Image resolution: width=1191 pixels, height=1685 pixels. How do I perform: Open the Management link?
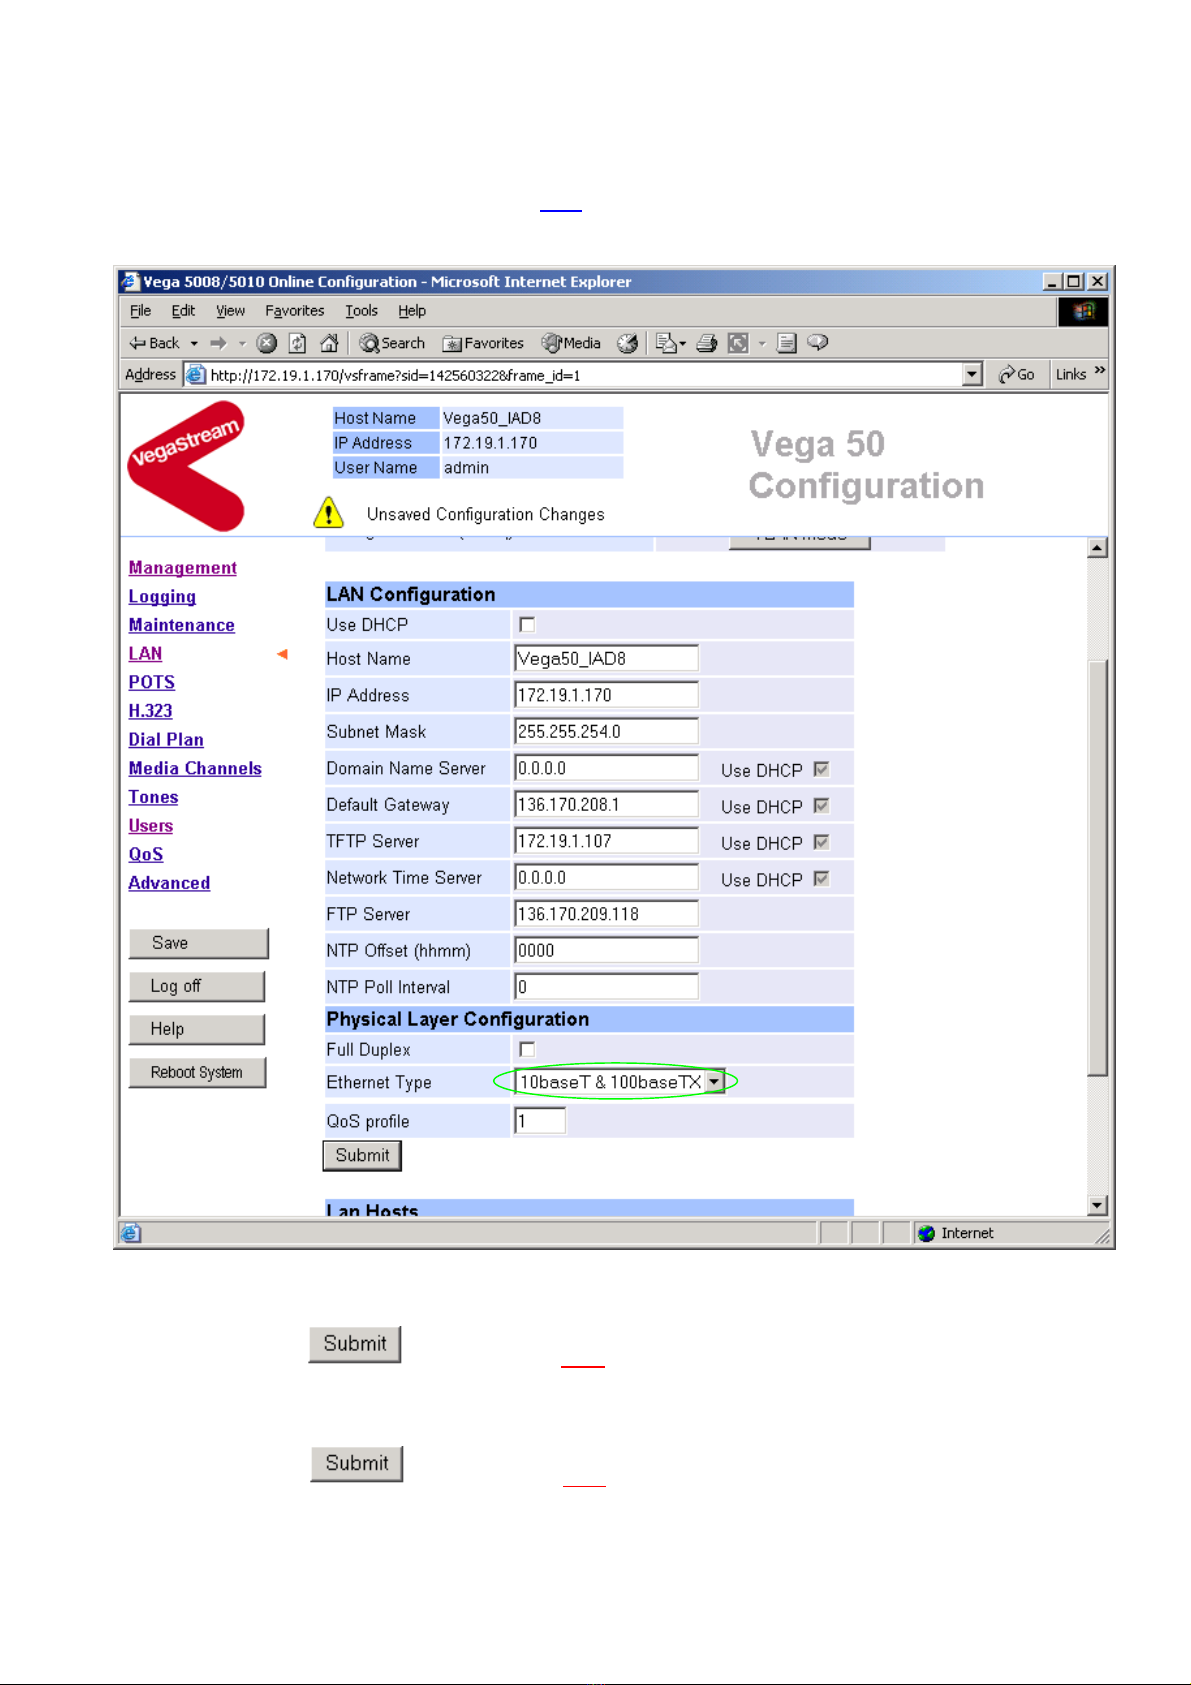182,568
